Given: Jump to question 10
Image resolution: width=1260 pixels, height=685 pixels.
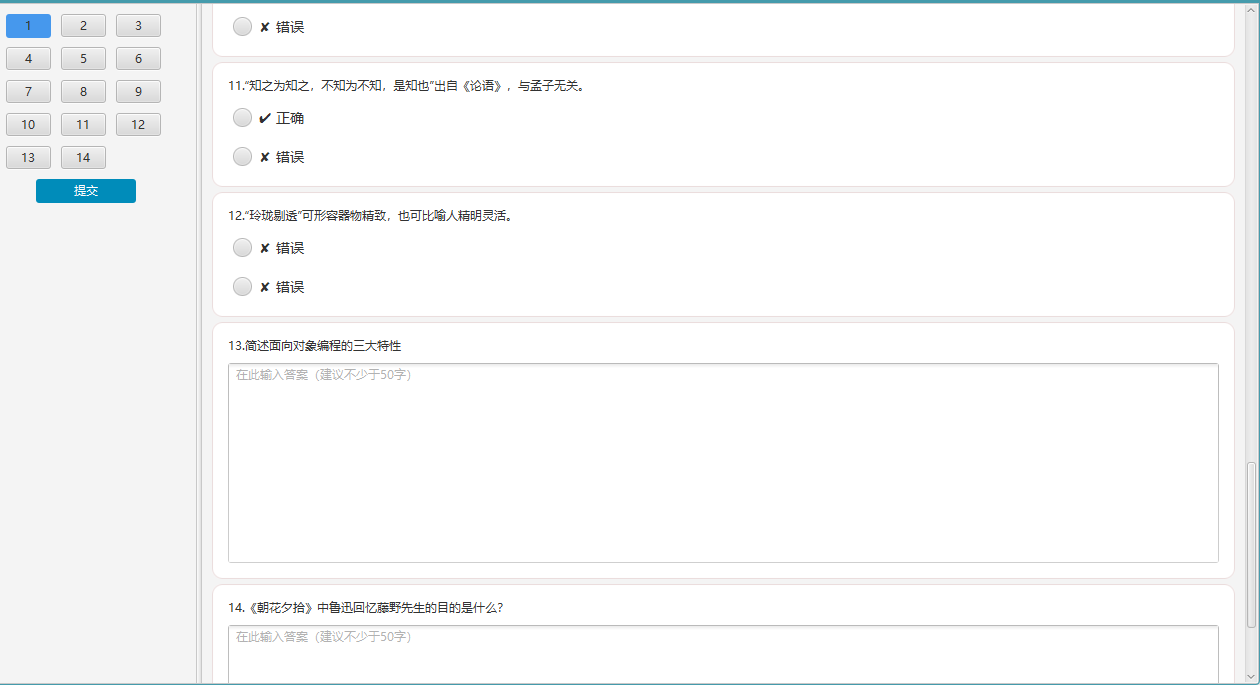Looking at the screenshot, I should click(x=28, y=125).
